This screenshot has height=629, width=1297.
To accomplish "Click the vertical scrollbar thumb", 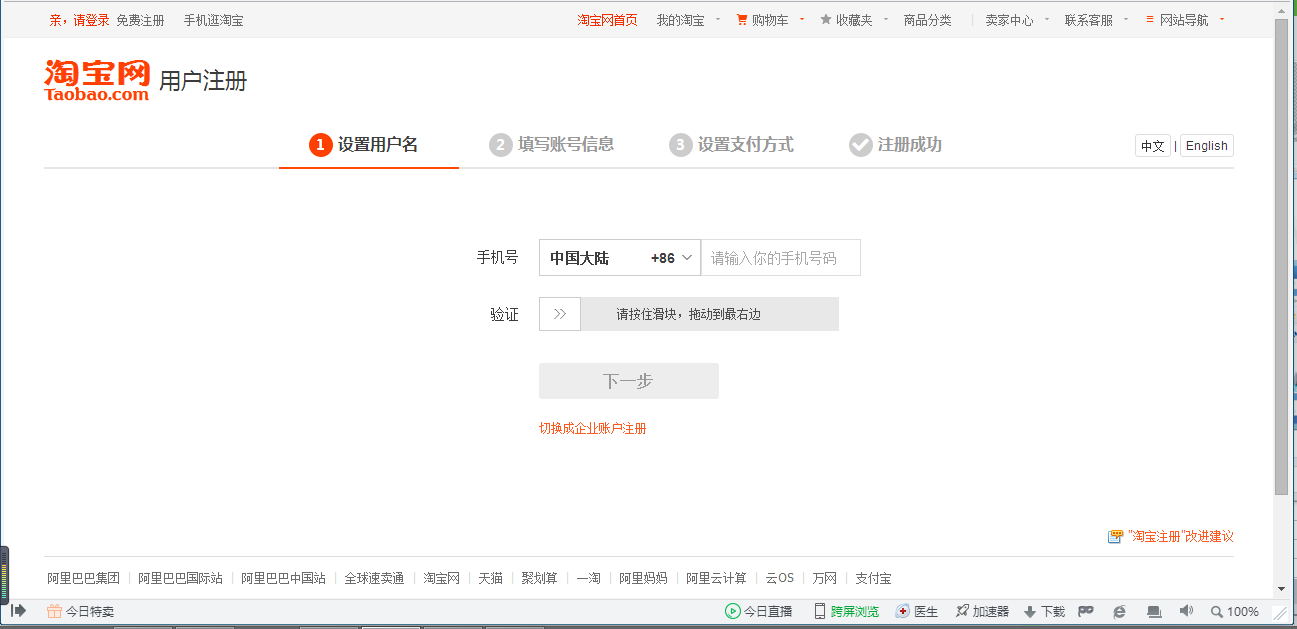I will point(1281,256).
